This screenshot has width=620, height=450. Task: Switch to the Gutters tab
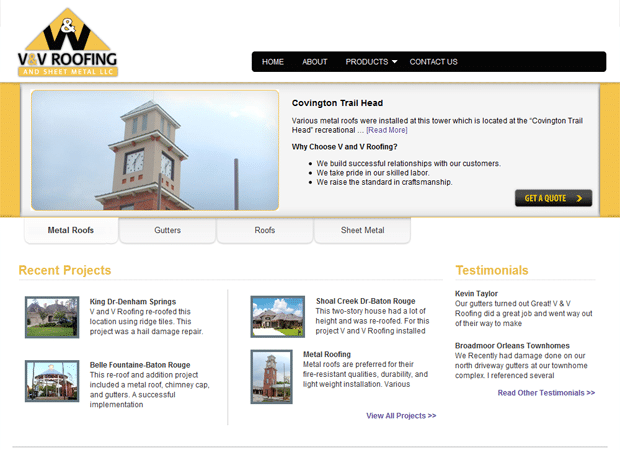(x=167, y=230)
